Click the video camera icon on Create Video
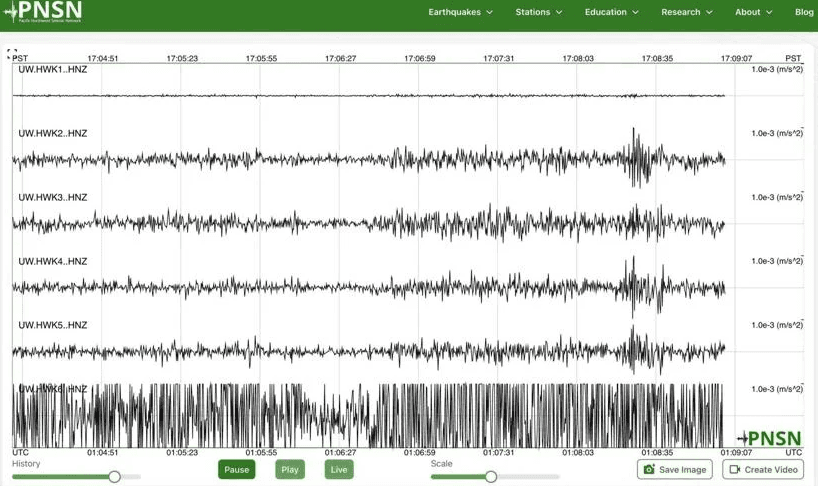818x486 pixels. [x=734, y=469]
